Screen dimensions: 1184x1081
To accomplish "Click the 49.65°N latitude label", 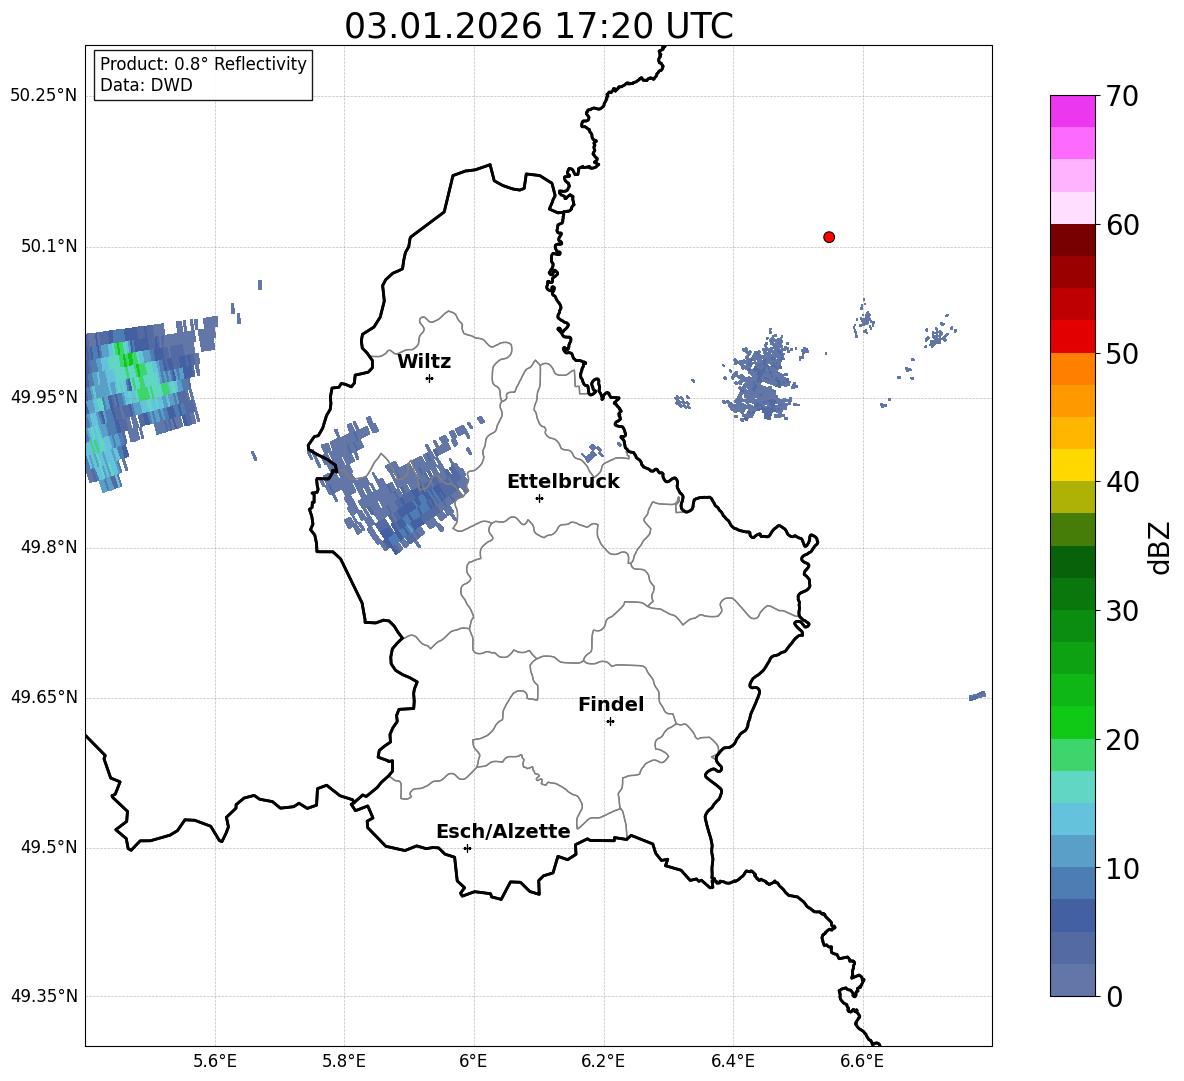I will click(43, 696).
